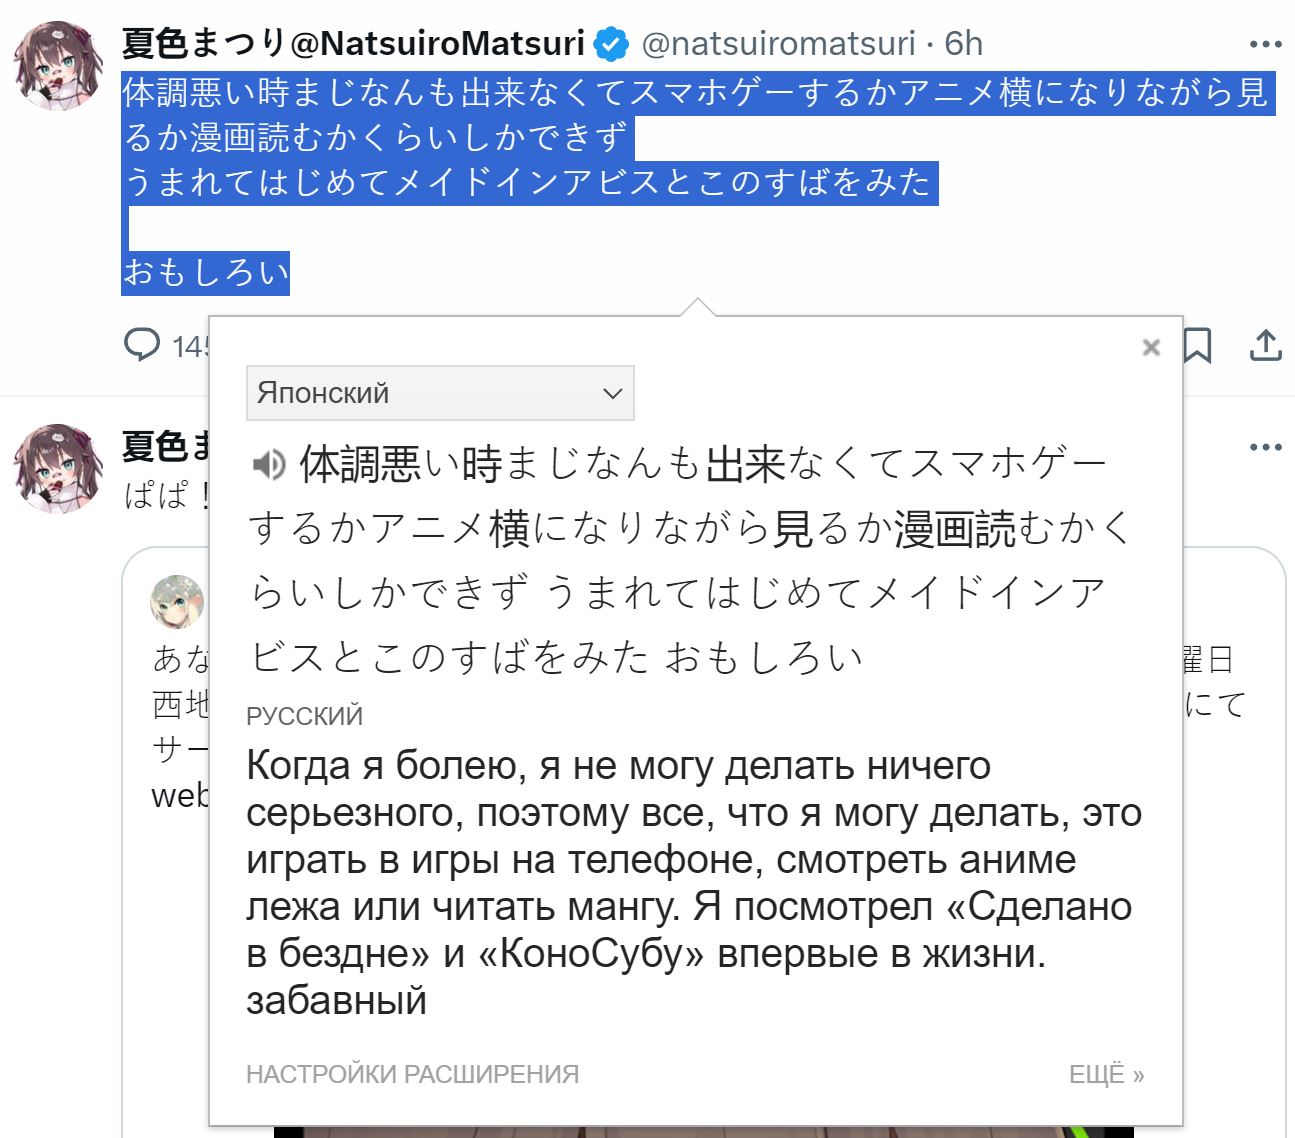This screenshot has height=1138, width=1295.
Task: Click the share upload icon on the tweet
Action: (x=1265, y=345)
